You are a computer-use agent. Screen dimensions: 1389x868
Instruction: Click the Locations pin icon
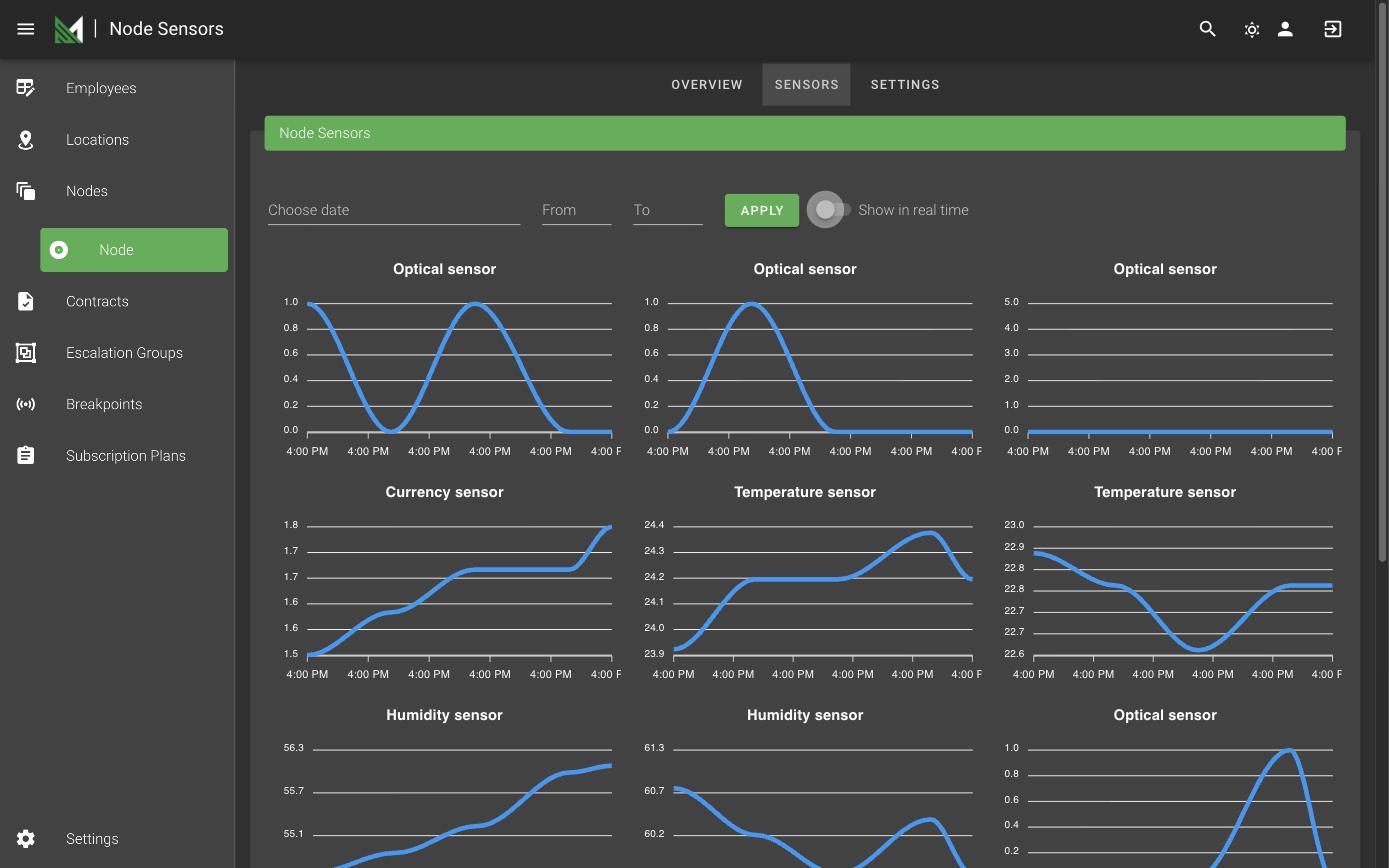(x=26, y=140)
